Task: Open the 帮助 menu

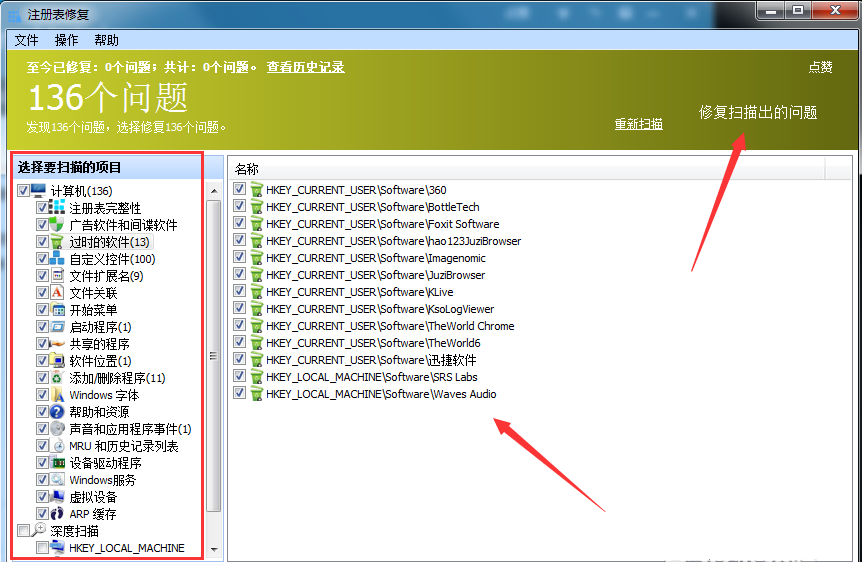Action: click(106, 41)
